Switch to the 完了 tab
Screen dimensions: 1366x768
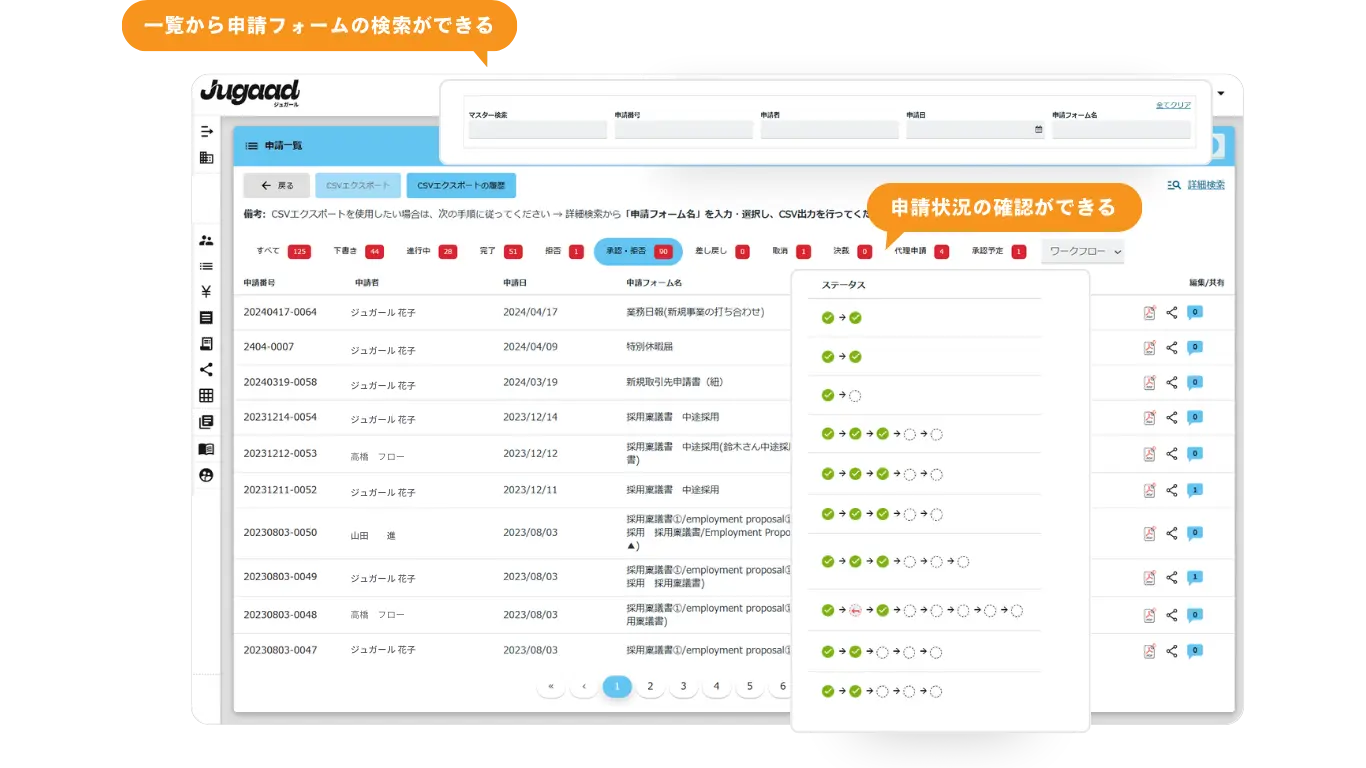point(501,251)
